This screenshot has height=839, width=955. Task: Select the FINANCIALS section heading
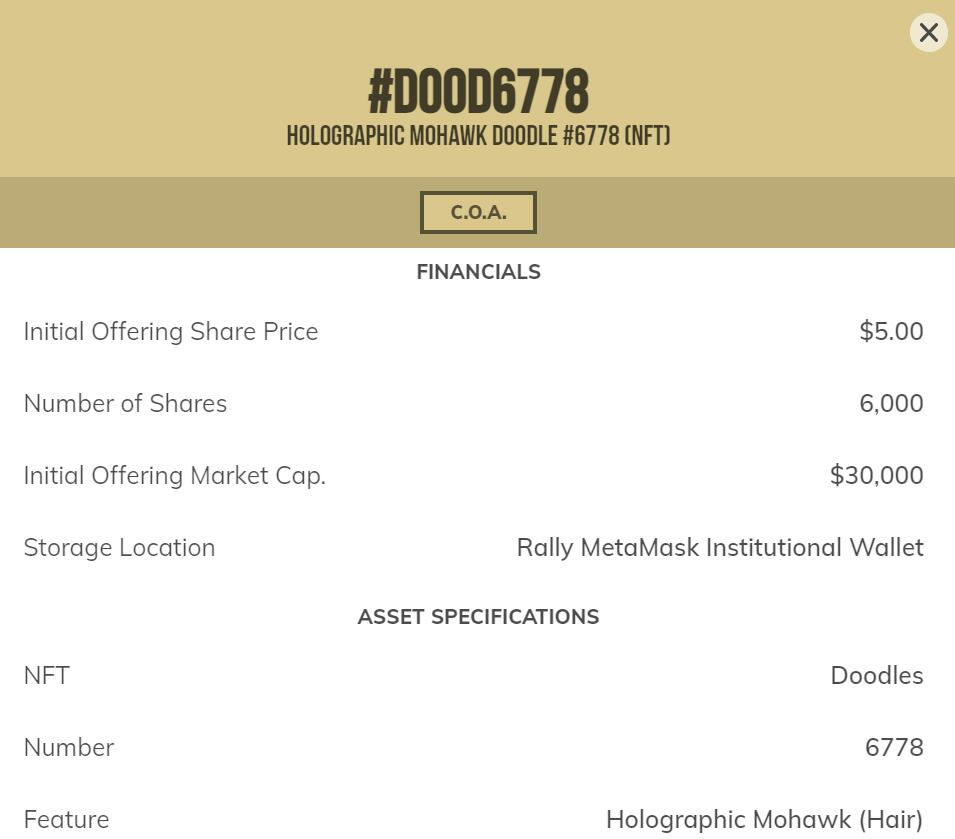coord(478,272)
